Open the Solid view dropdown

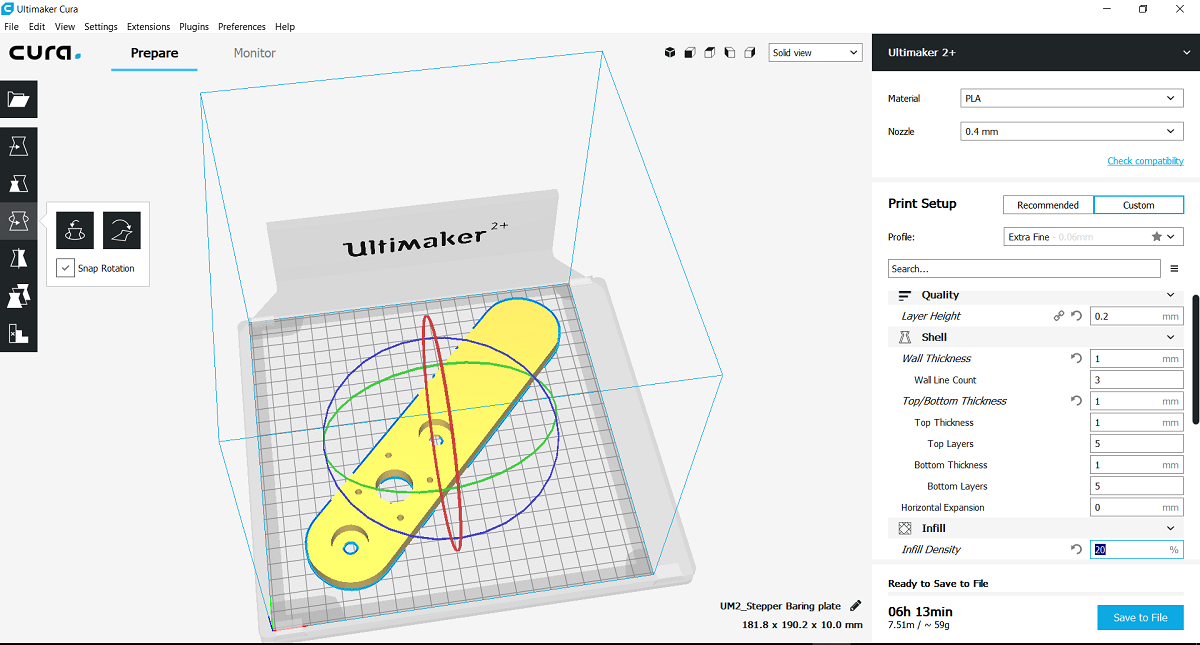coord(815,53)
